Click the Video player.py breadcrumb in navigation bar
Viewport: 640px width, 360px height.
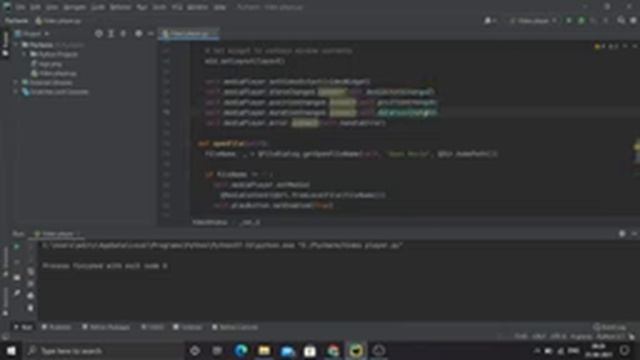58,20
